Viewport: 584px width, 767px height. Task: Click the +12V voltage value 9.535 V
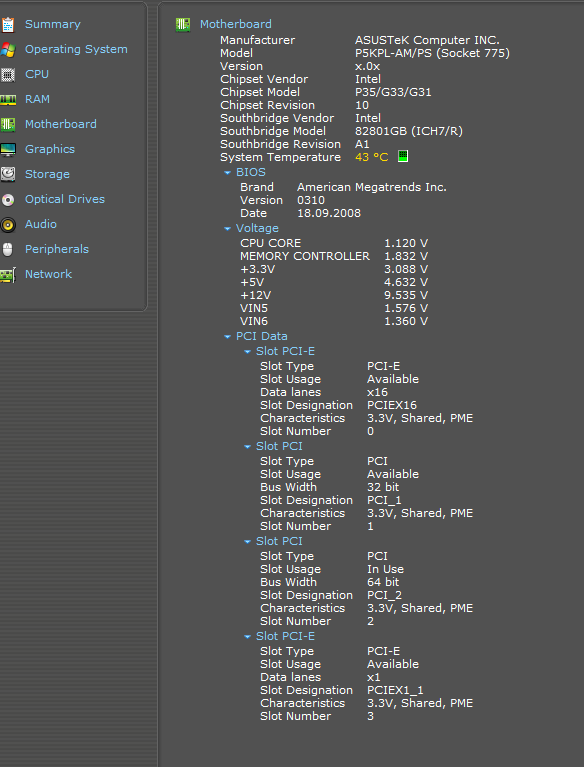point(406,295)
